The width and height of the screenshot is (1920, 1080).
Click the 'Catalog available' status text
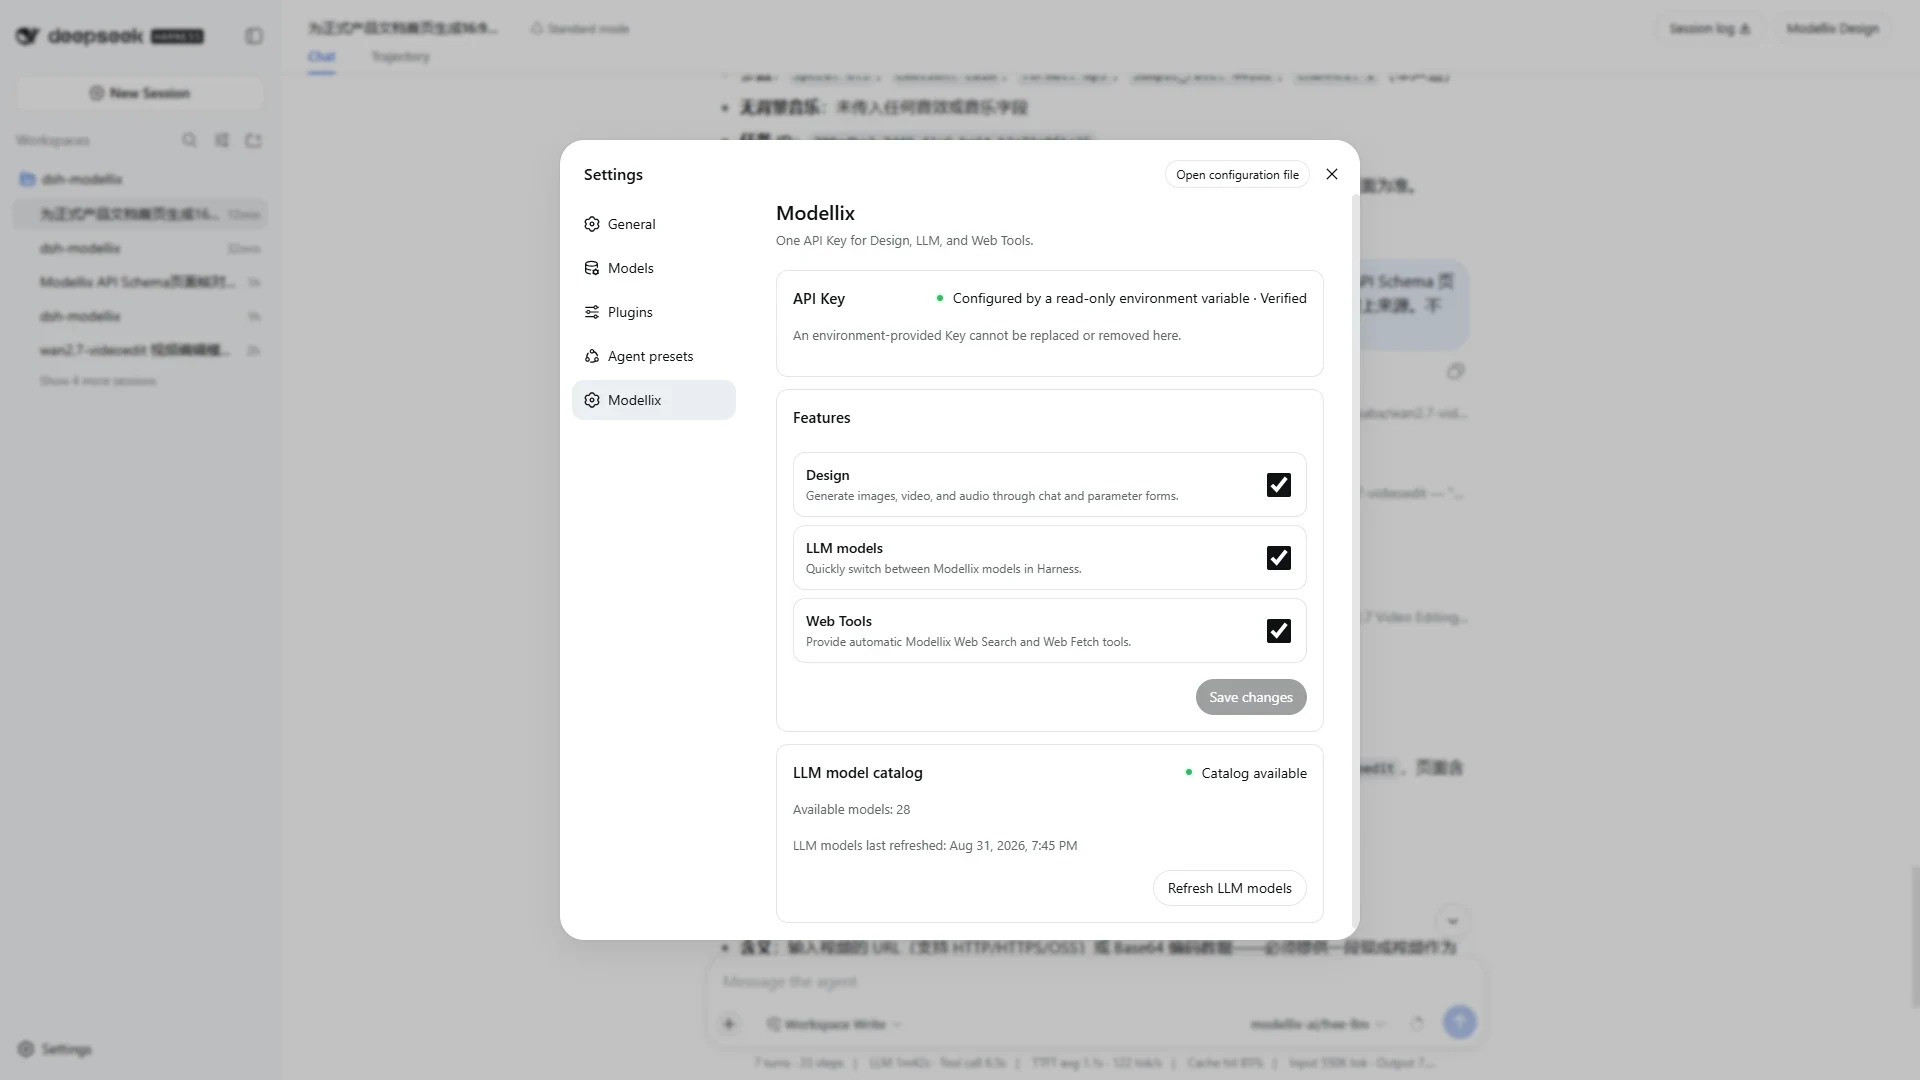click(x=1254, y=773)
